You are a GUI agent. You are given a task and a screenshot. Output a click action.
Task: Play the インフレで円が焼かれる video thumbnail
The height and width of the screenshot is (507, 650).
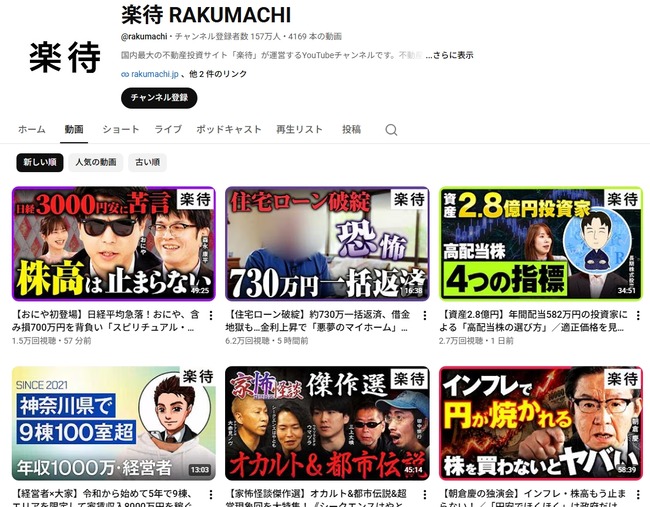[541, 423]
